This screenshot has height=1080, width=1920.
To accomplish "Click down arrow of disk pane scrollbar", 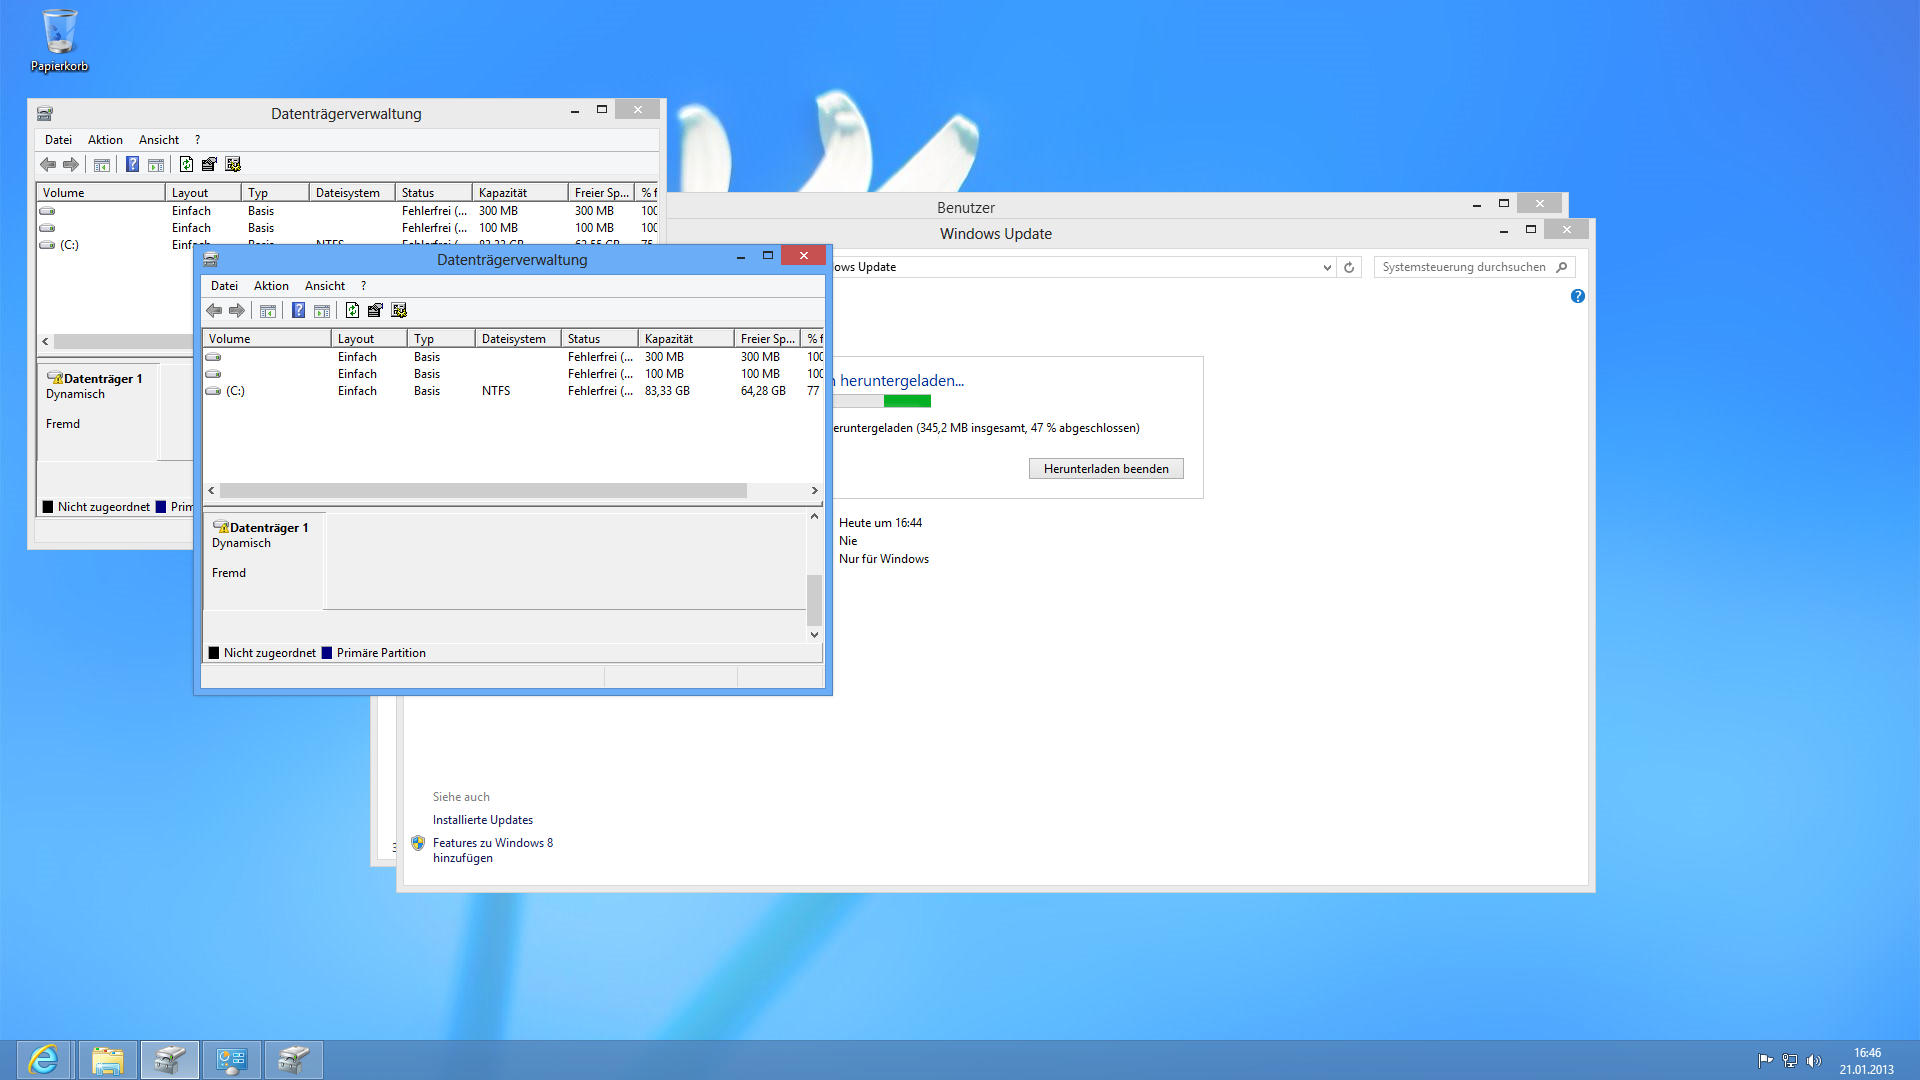I will click(x=814, y=635).
